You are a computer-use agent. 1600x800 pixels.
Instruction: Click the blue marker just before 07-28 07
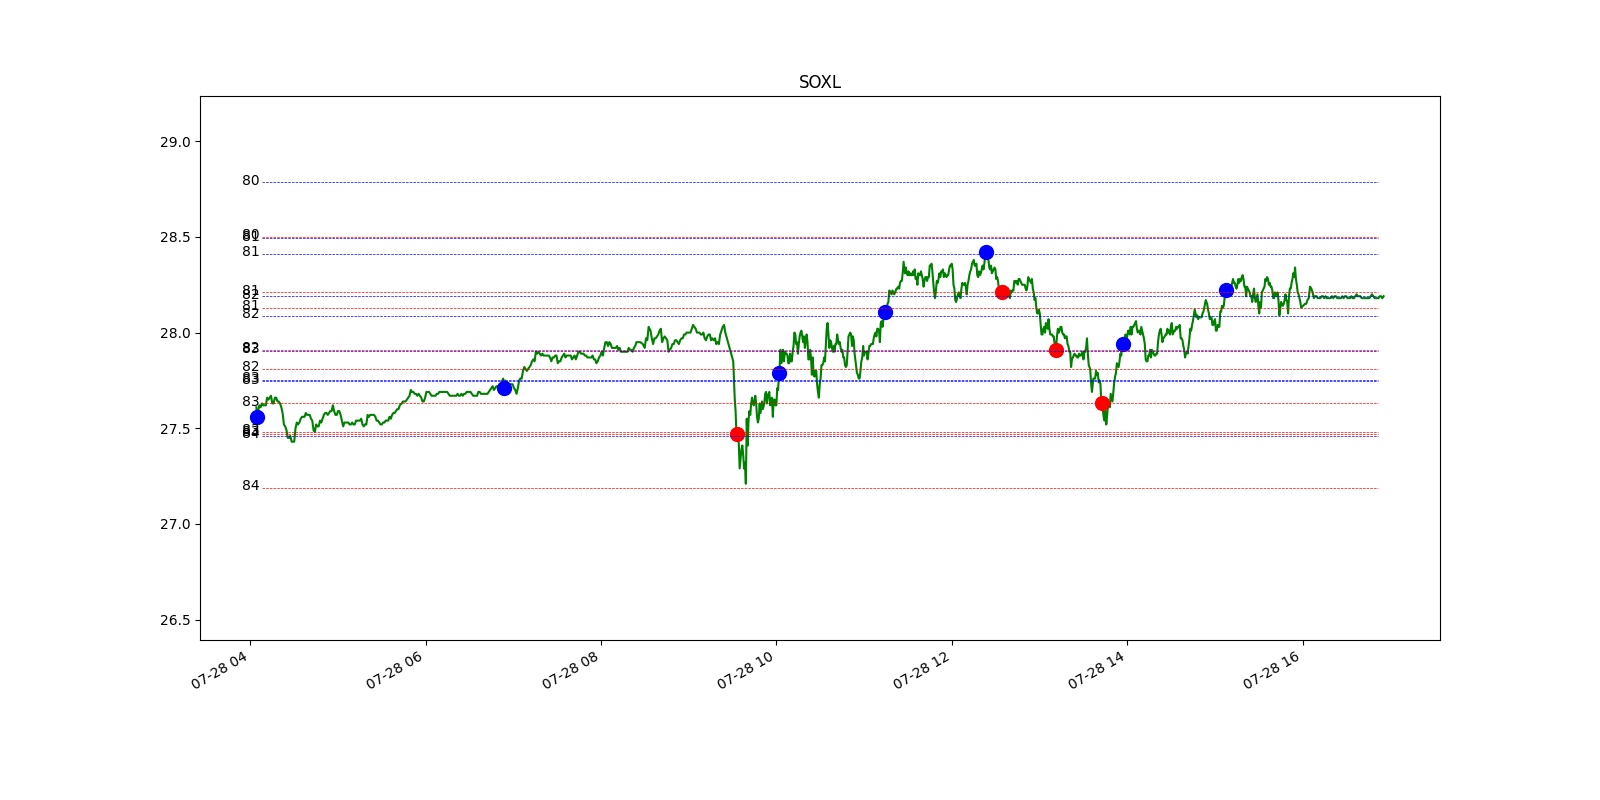tap(504, 388)
